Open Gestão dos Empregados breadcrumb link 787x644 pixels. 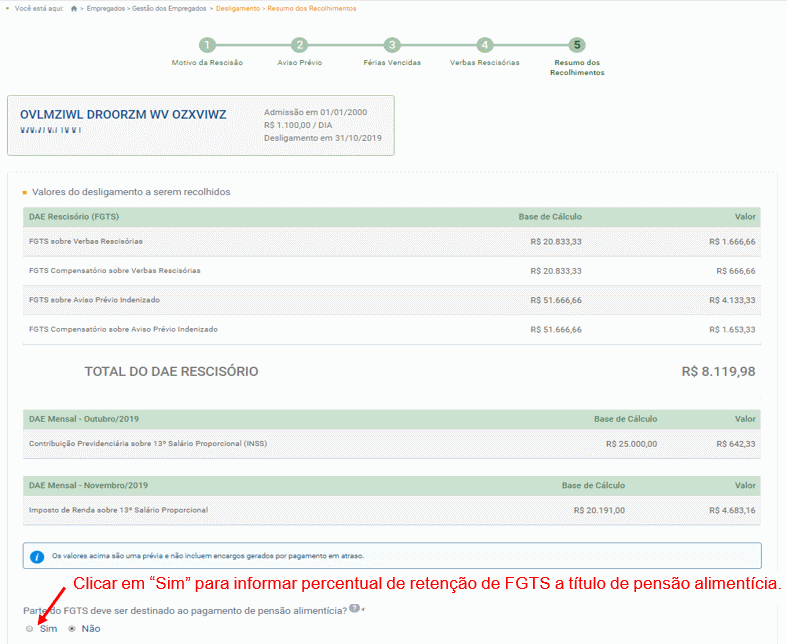click(169, 9)
